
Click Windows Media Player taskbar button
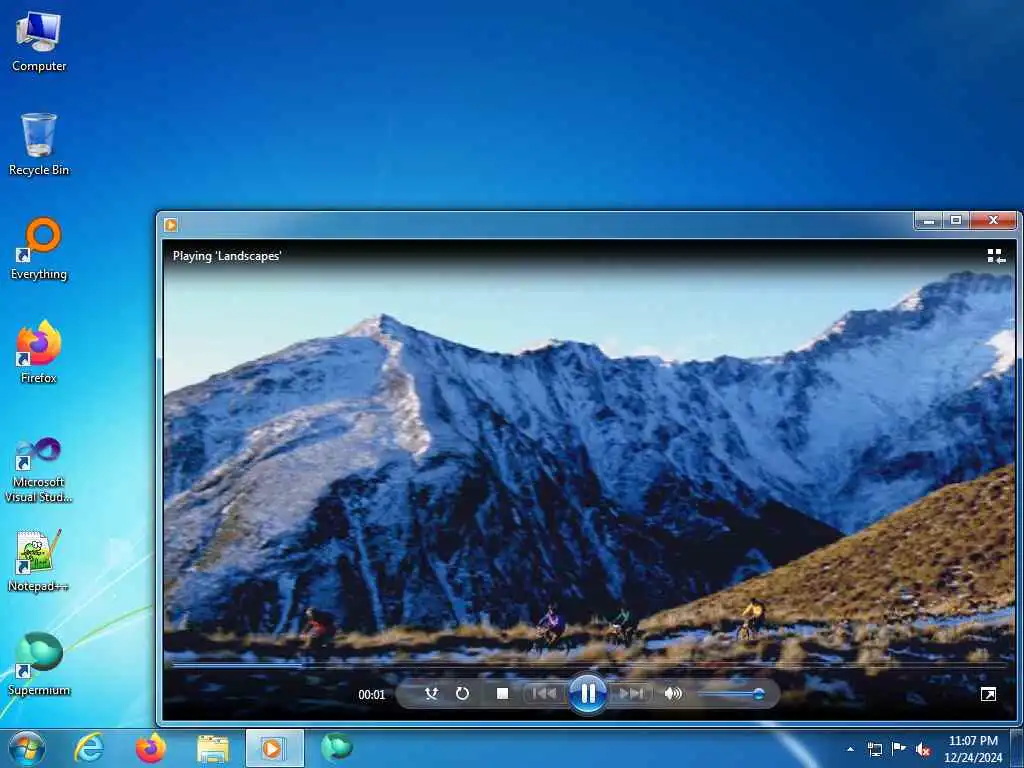click(x=274, y=748)
